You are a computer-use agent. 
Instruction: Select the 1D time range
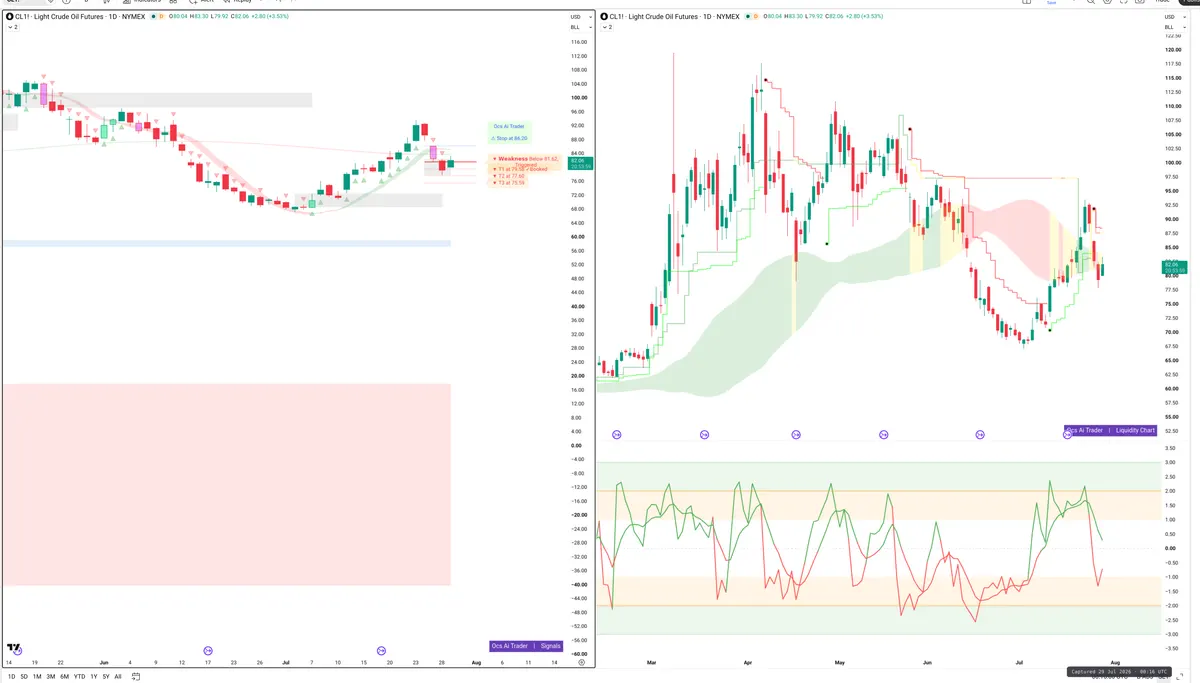click(10, 676)
